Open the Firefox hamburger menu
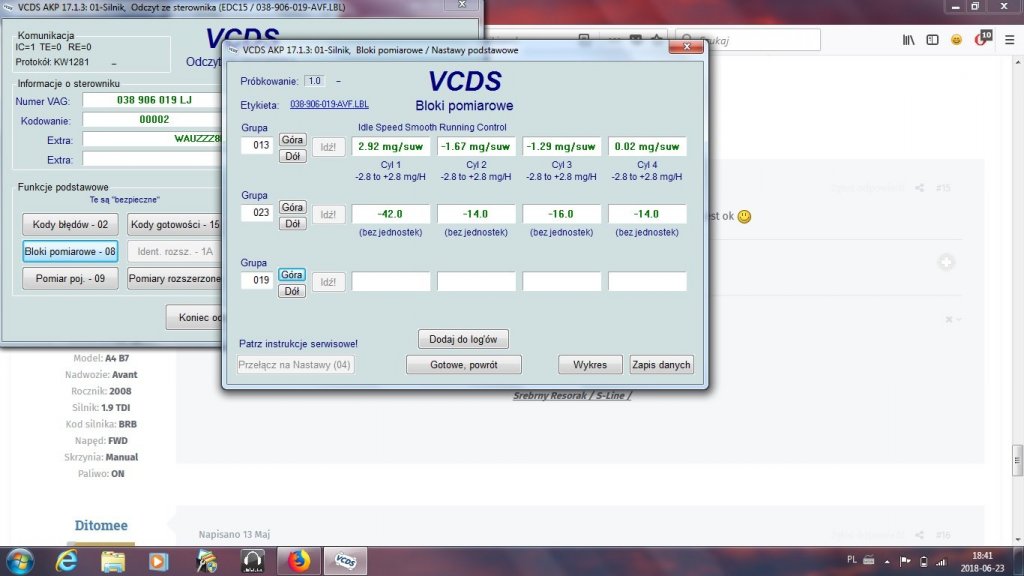This screenshot has width=1024, height=576. (1010, 40)
